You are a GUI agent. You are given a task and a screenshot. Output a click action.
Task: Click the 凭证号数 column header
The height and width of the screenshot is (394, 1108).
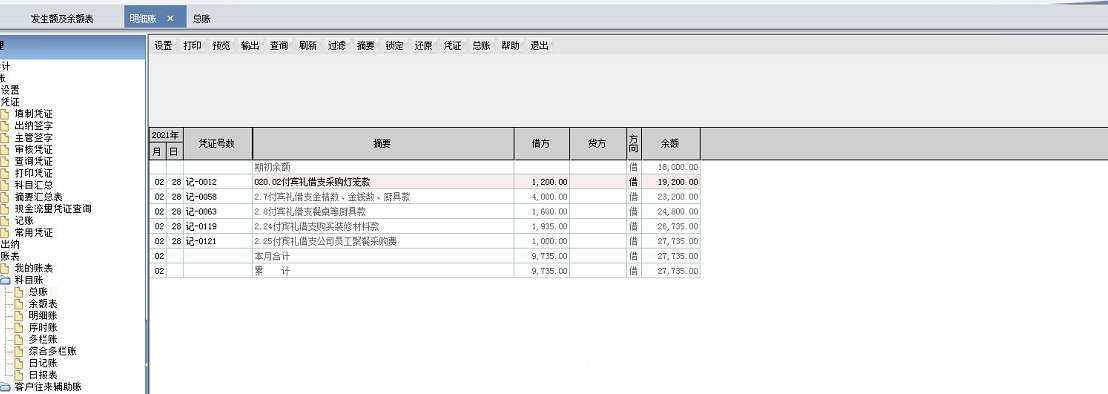tap(218, 143)
